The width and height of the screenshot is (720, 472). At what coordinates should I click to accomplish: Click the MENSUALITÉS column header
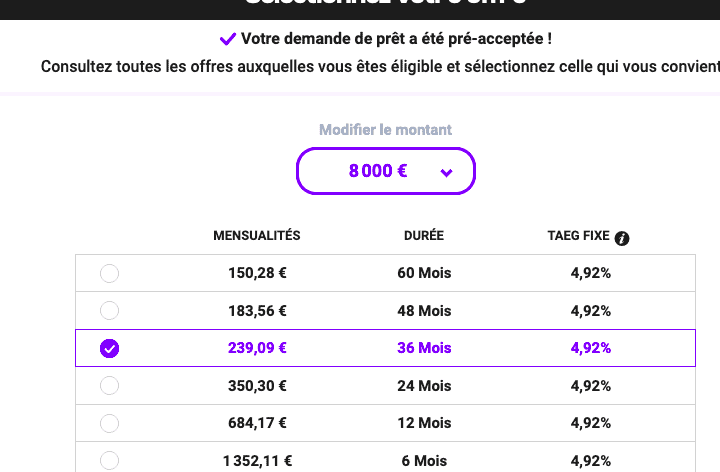click(257, 236)
